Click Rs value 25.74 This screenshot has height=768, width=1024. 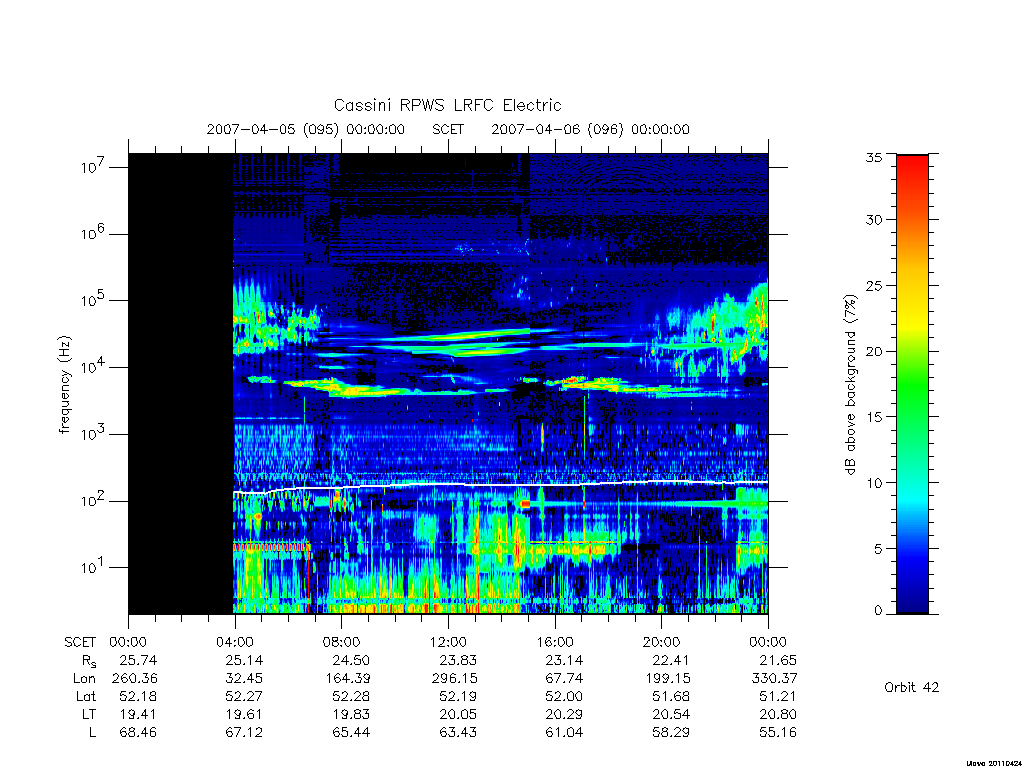[x=138, y=660]
